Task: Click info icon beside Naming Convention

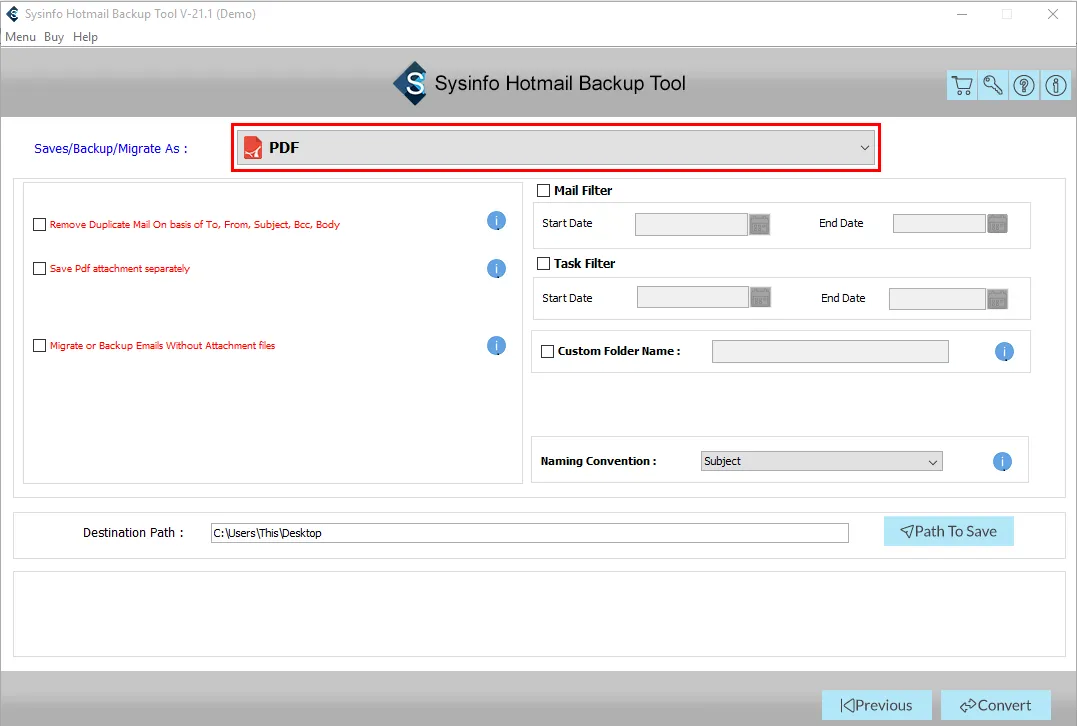Action: (1002, 462)
